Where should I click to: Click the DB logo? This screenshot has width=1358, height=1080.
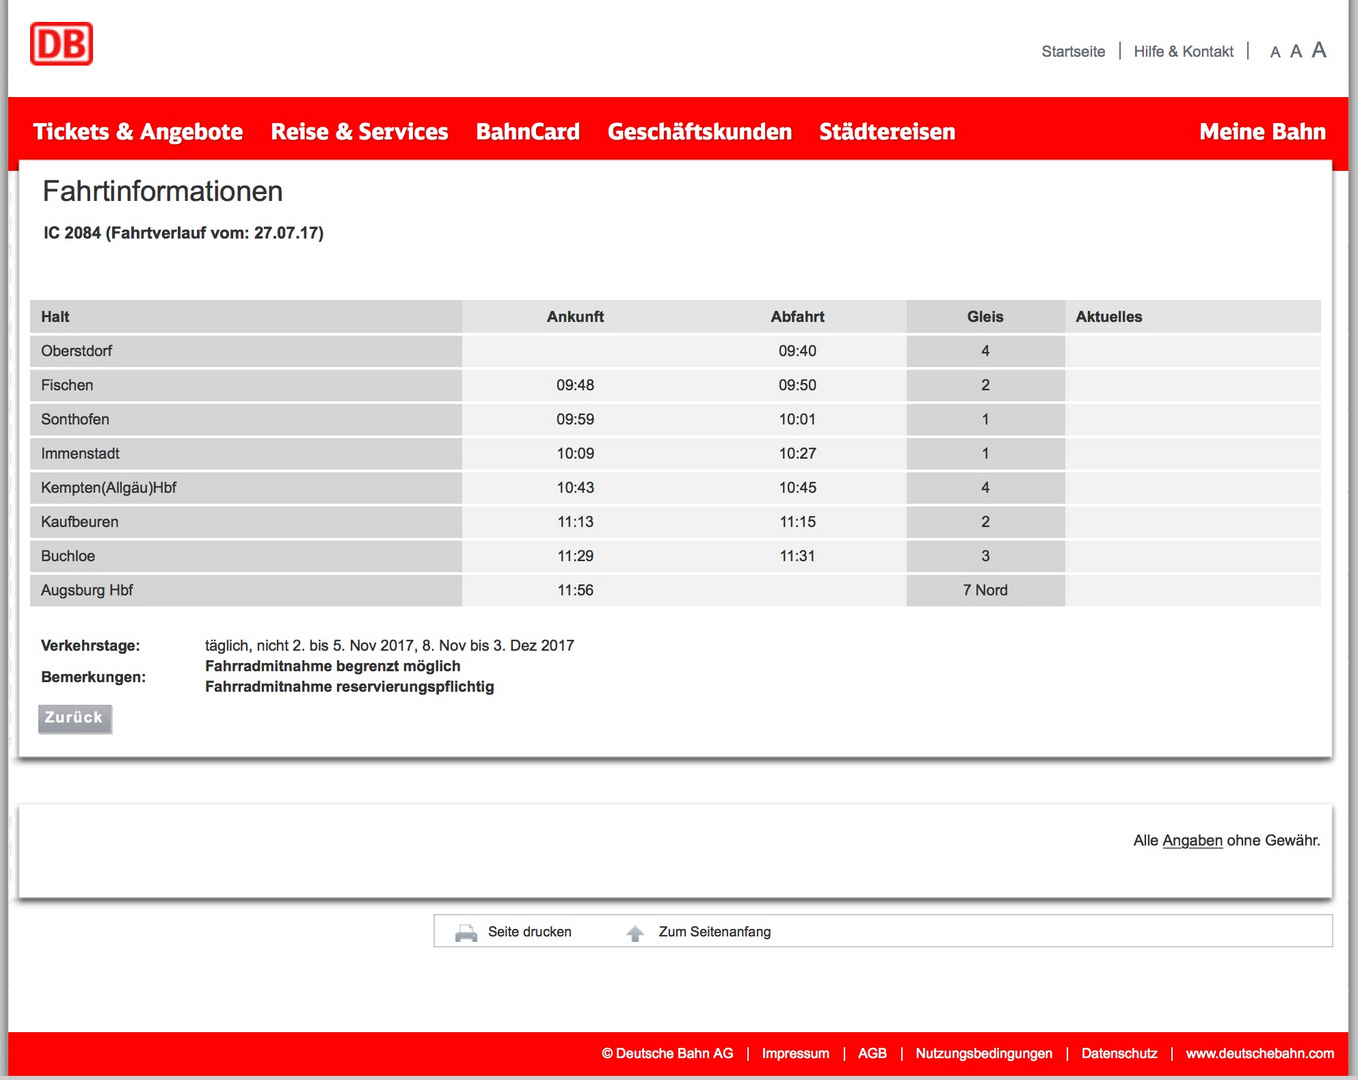pos(61,44)
